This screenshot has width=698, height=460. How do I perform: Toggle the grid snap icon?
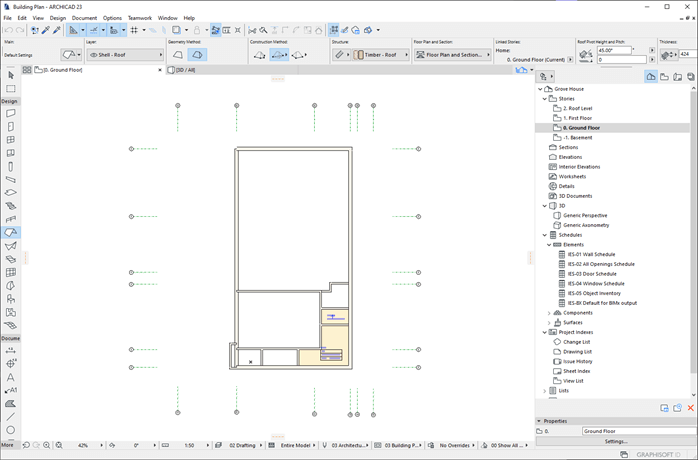point(134,30)
